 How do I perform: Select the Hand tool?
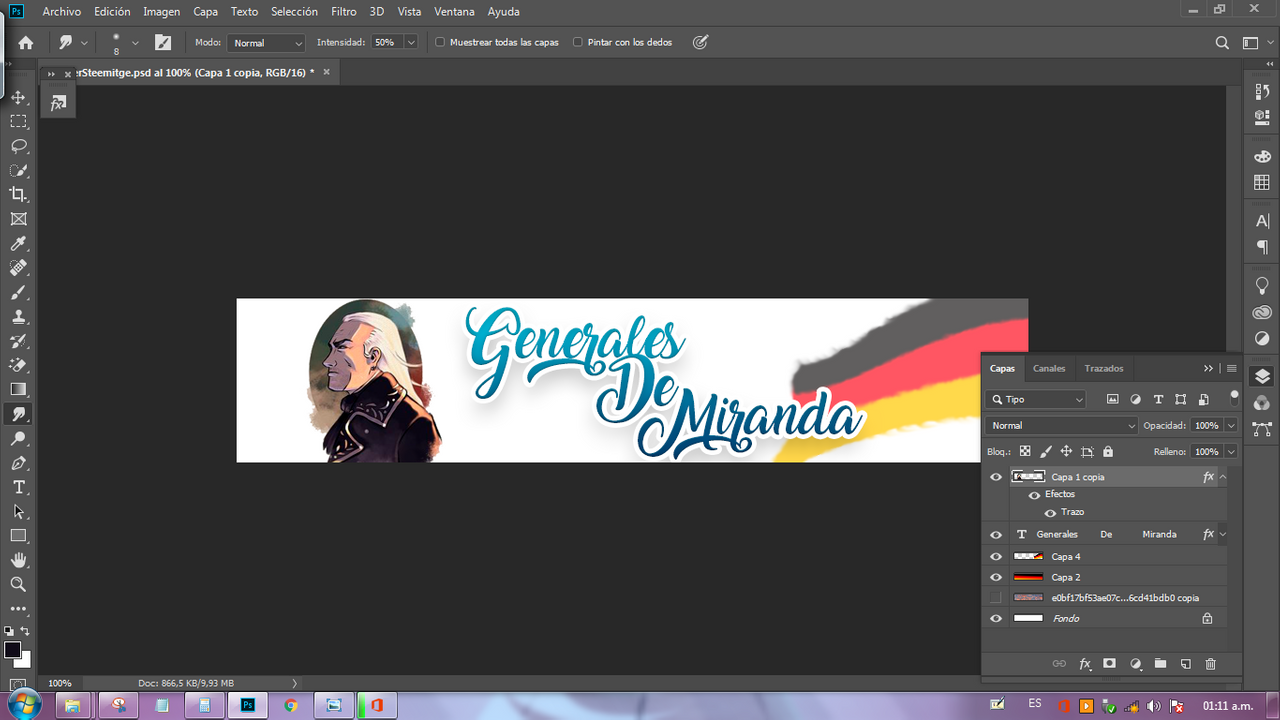(18, 560)
